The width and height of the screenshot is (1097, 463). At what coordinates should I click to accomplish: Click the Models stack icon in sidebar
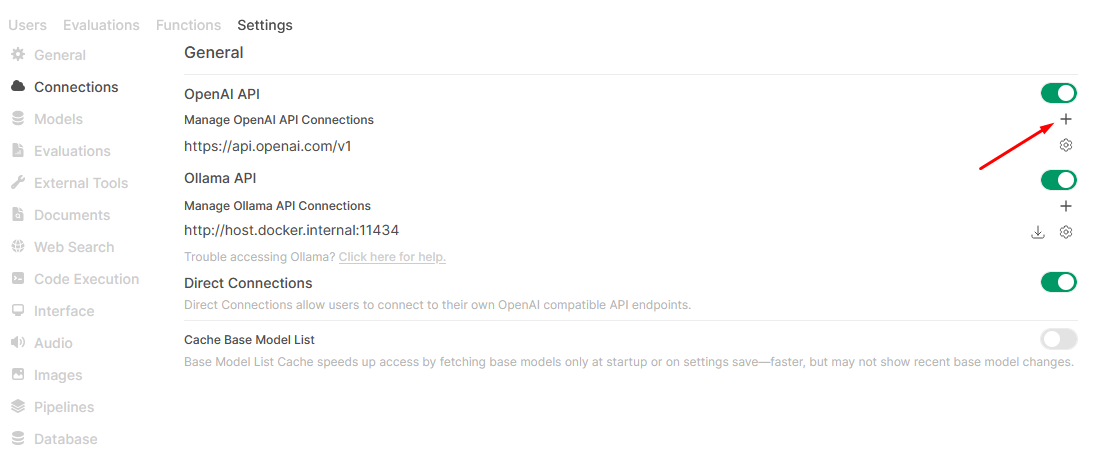point(18,119)
